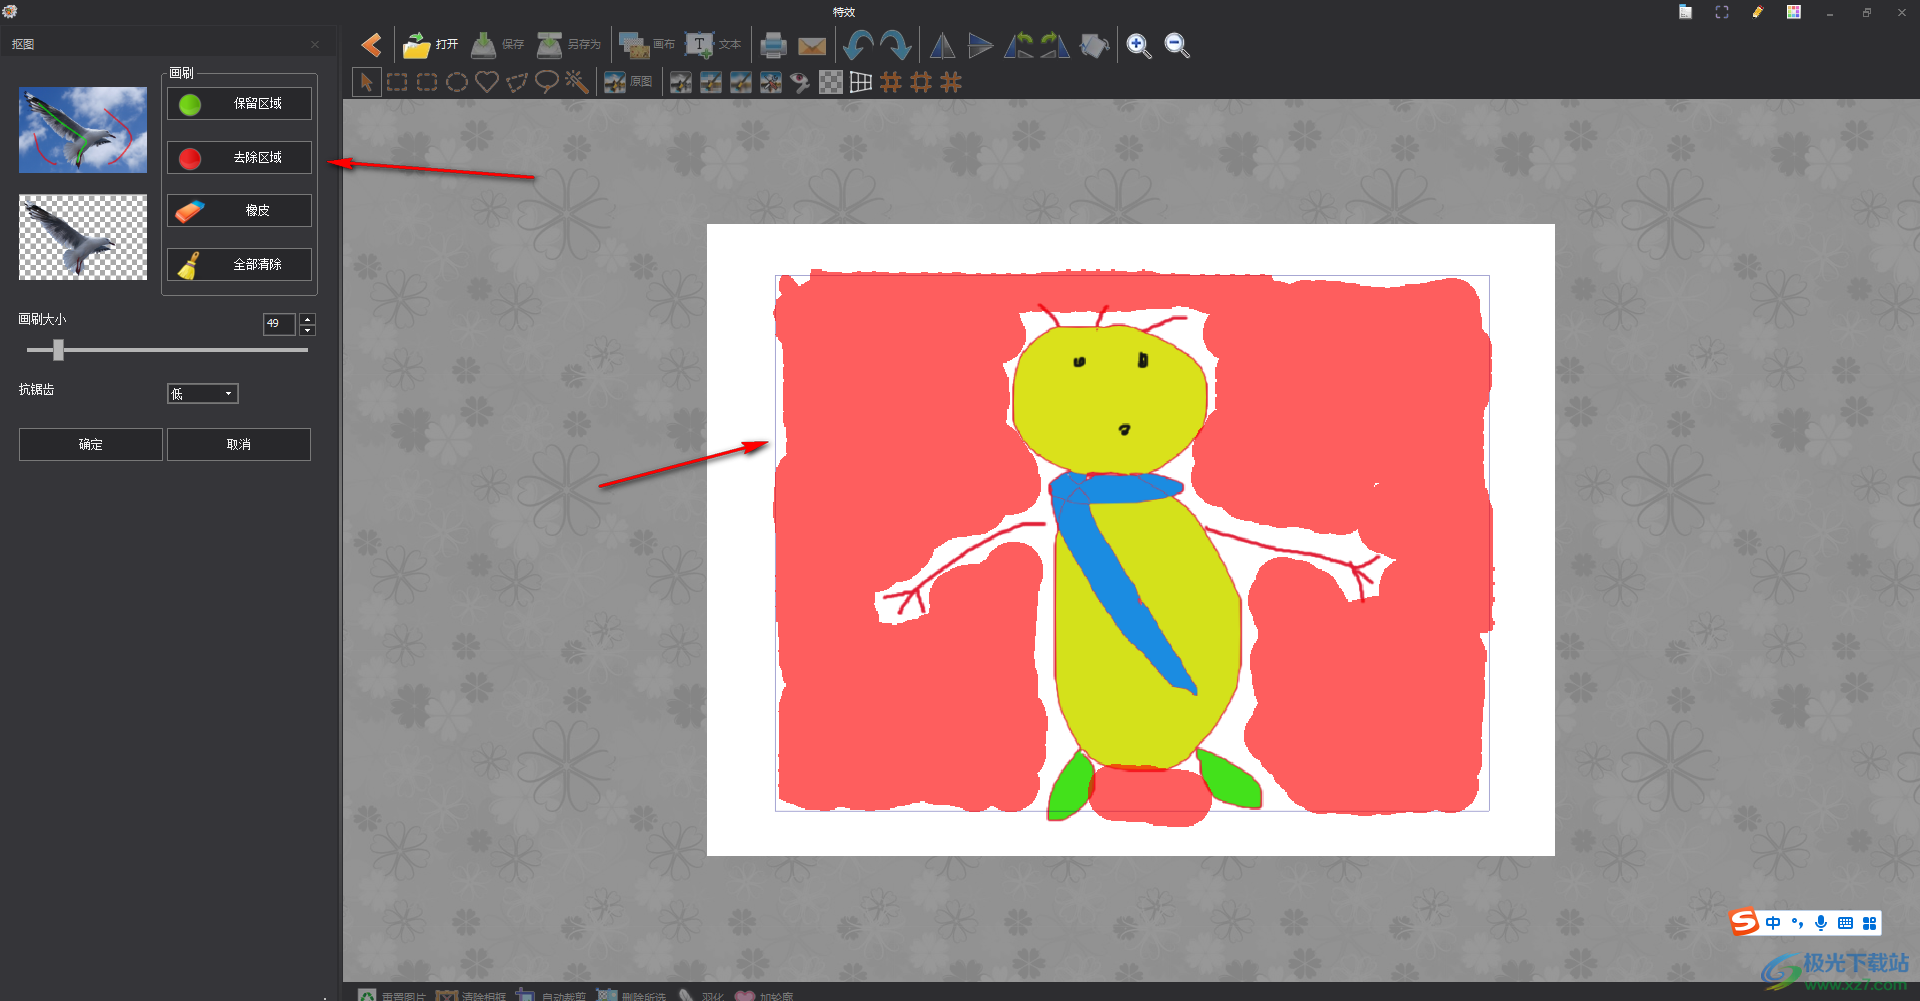Add text with 文本 tool
The image size is (1920, 1001).
click(713, 45)
